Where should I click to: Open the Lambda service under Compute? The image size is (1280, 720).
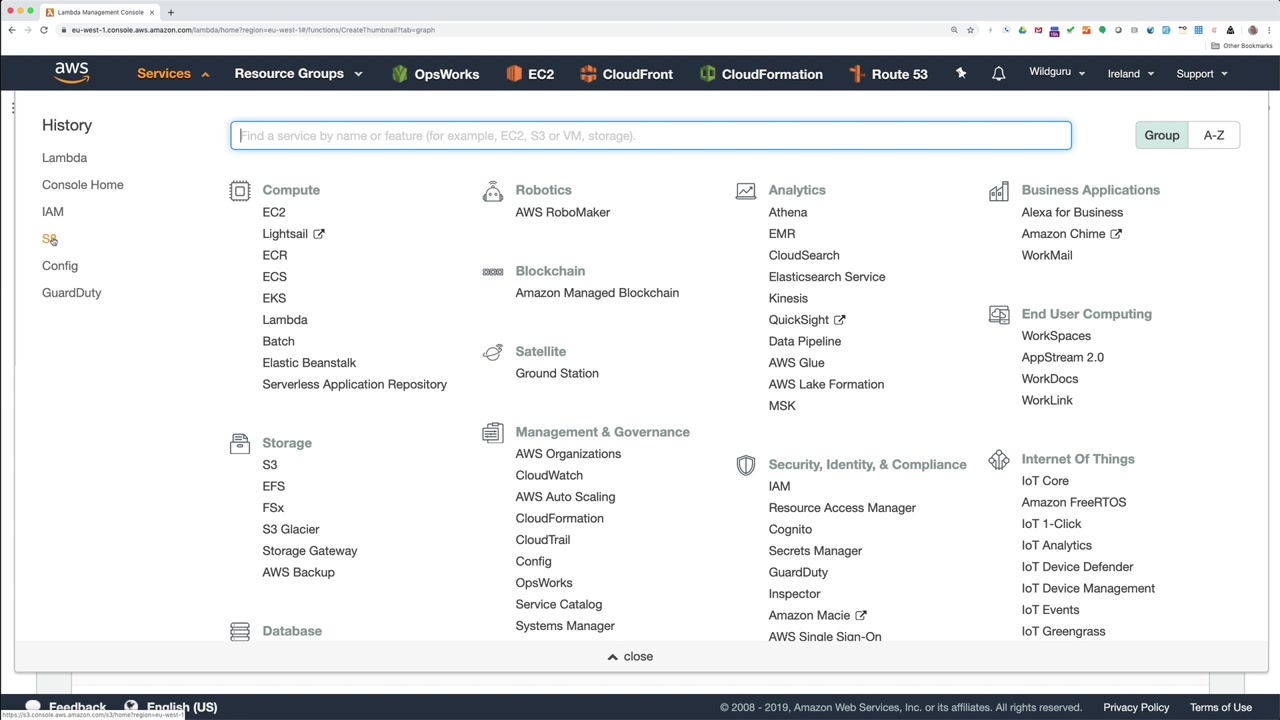pos(284,320)
